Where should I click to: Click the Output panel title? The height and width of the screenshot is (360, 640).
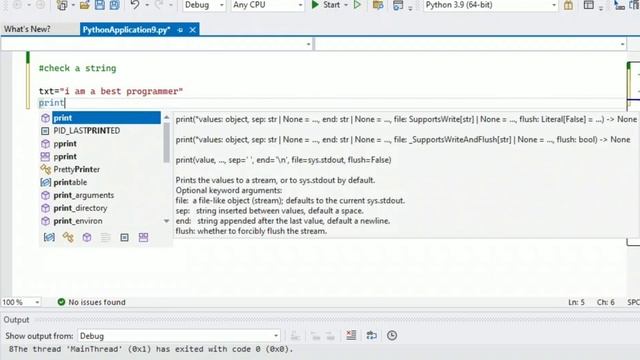[x=16, y=320]
